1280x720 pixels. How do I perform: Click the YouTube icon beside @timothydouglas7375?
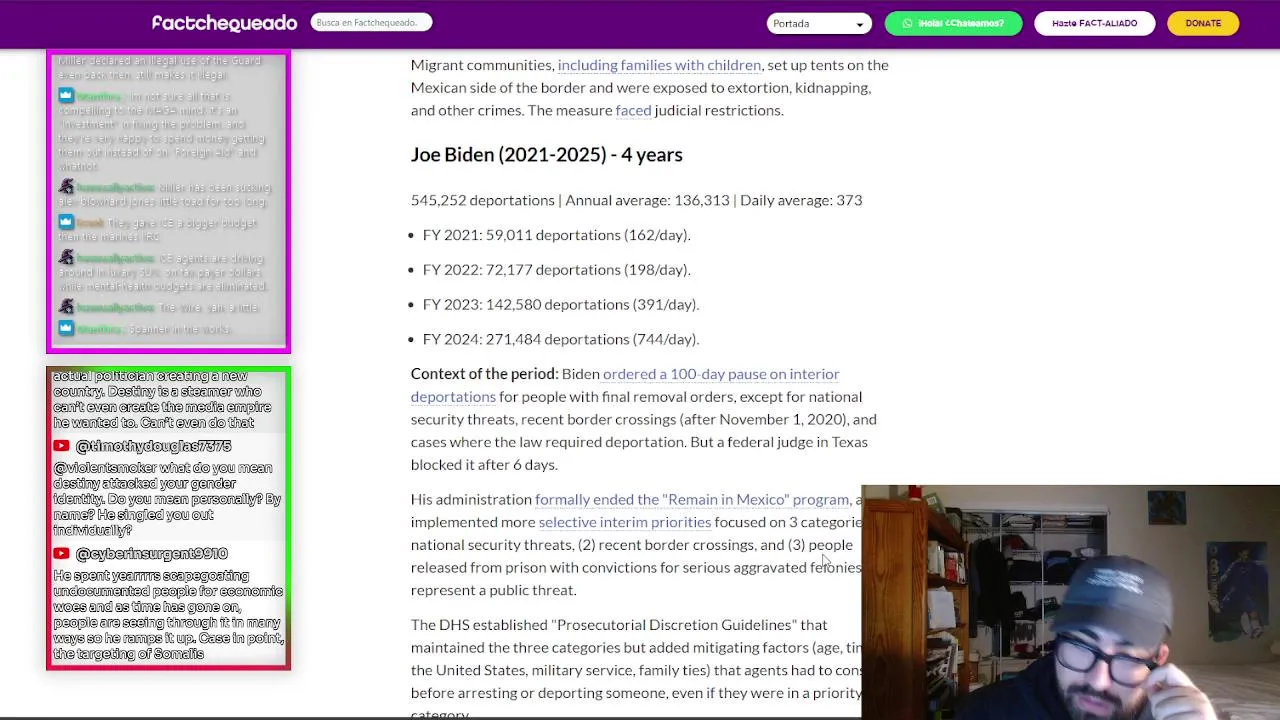tap(61, 446)
